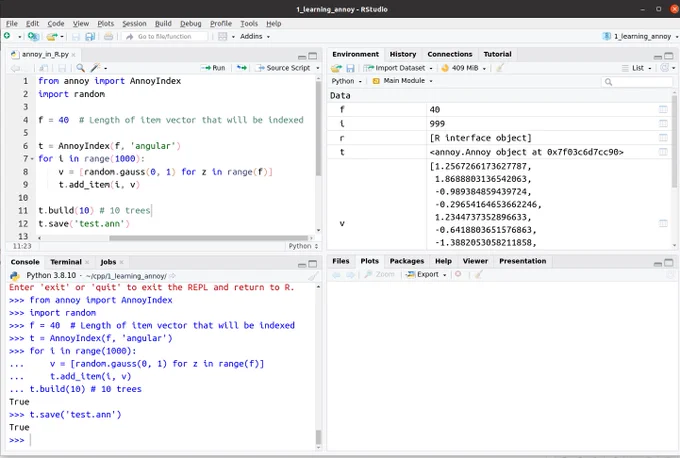Open the Addins dropdown

click(255, 36)
